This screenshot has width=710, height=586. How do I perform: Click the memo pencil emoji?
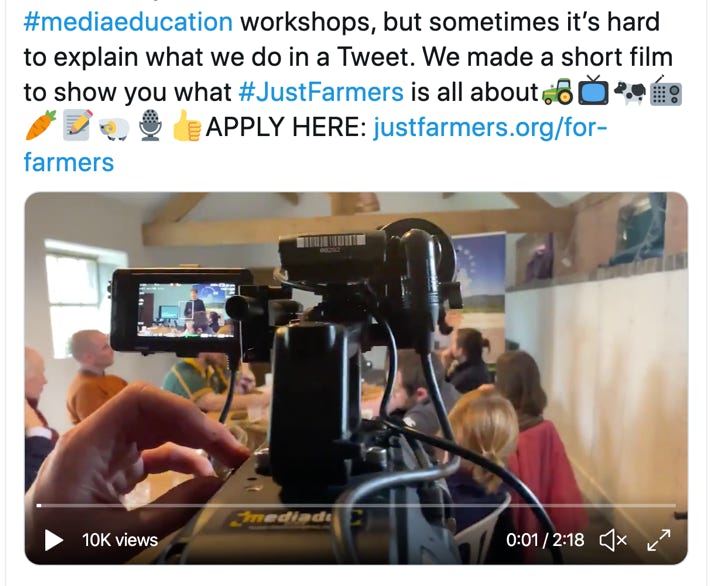pyautogui.click(x=77, y=125)
